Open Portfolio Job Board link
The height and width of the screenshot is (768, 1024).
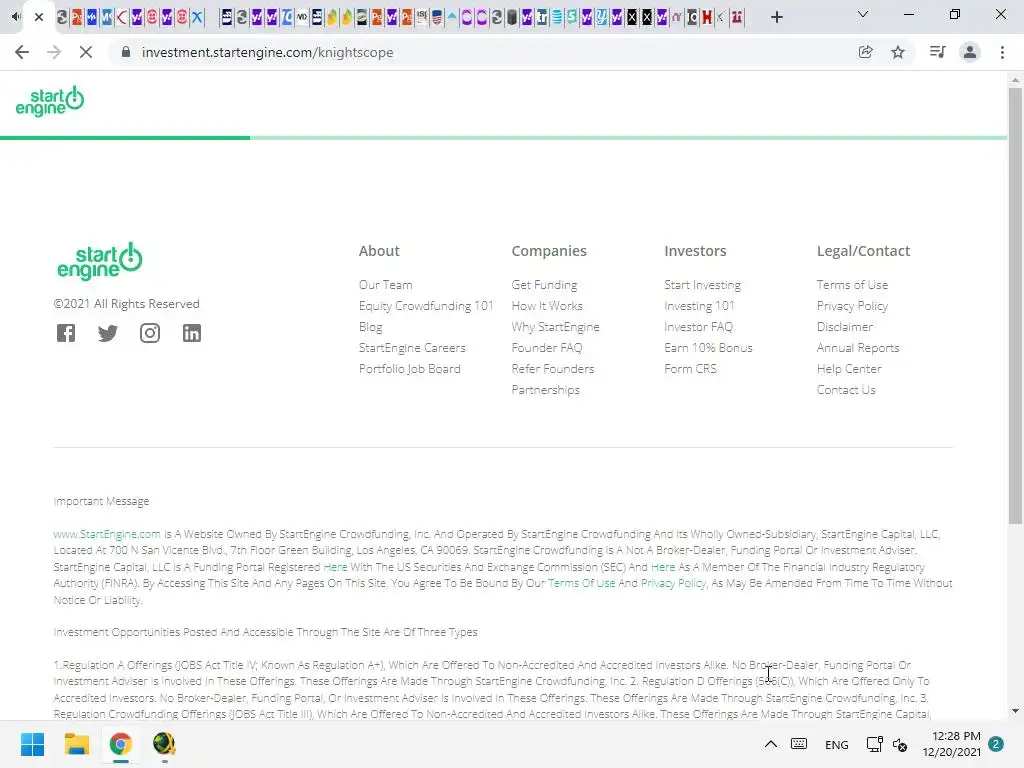[409, 368]
